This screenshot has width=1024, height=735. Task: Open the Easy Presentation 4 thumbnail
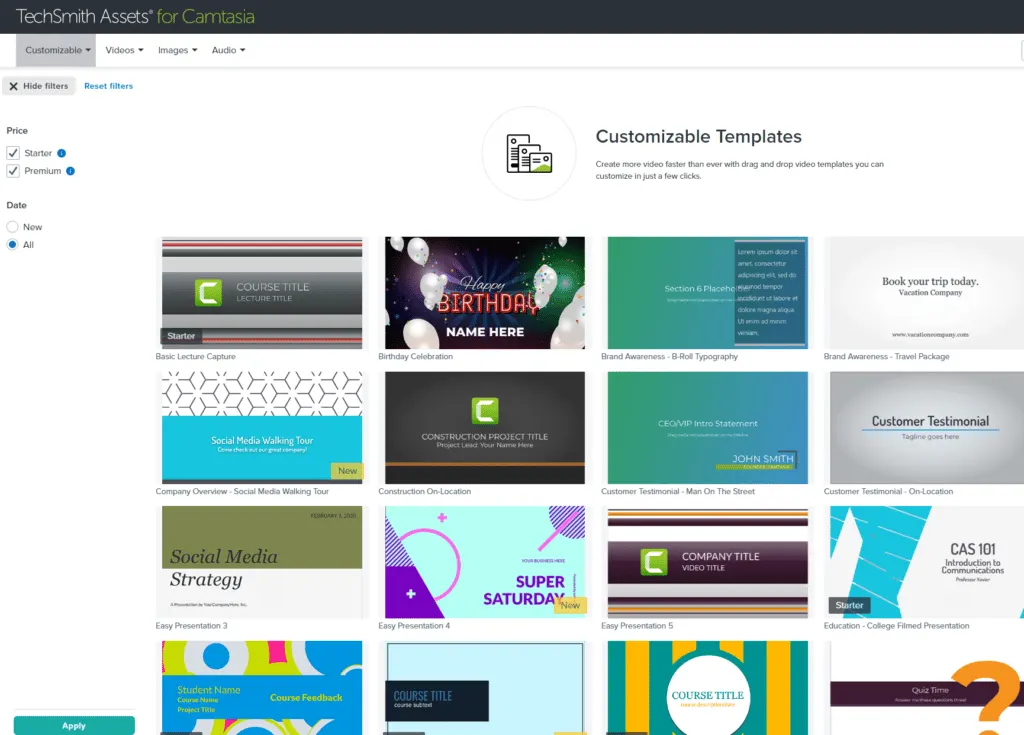point(485,562)
